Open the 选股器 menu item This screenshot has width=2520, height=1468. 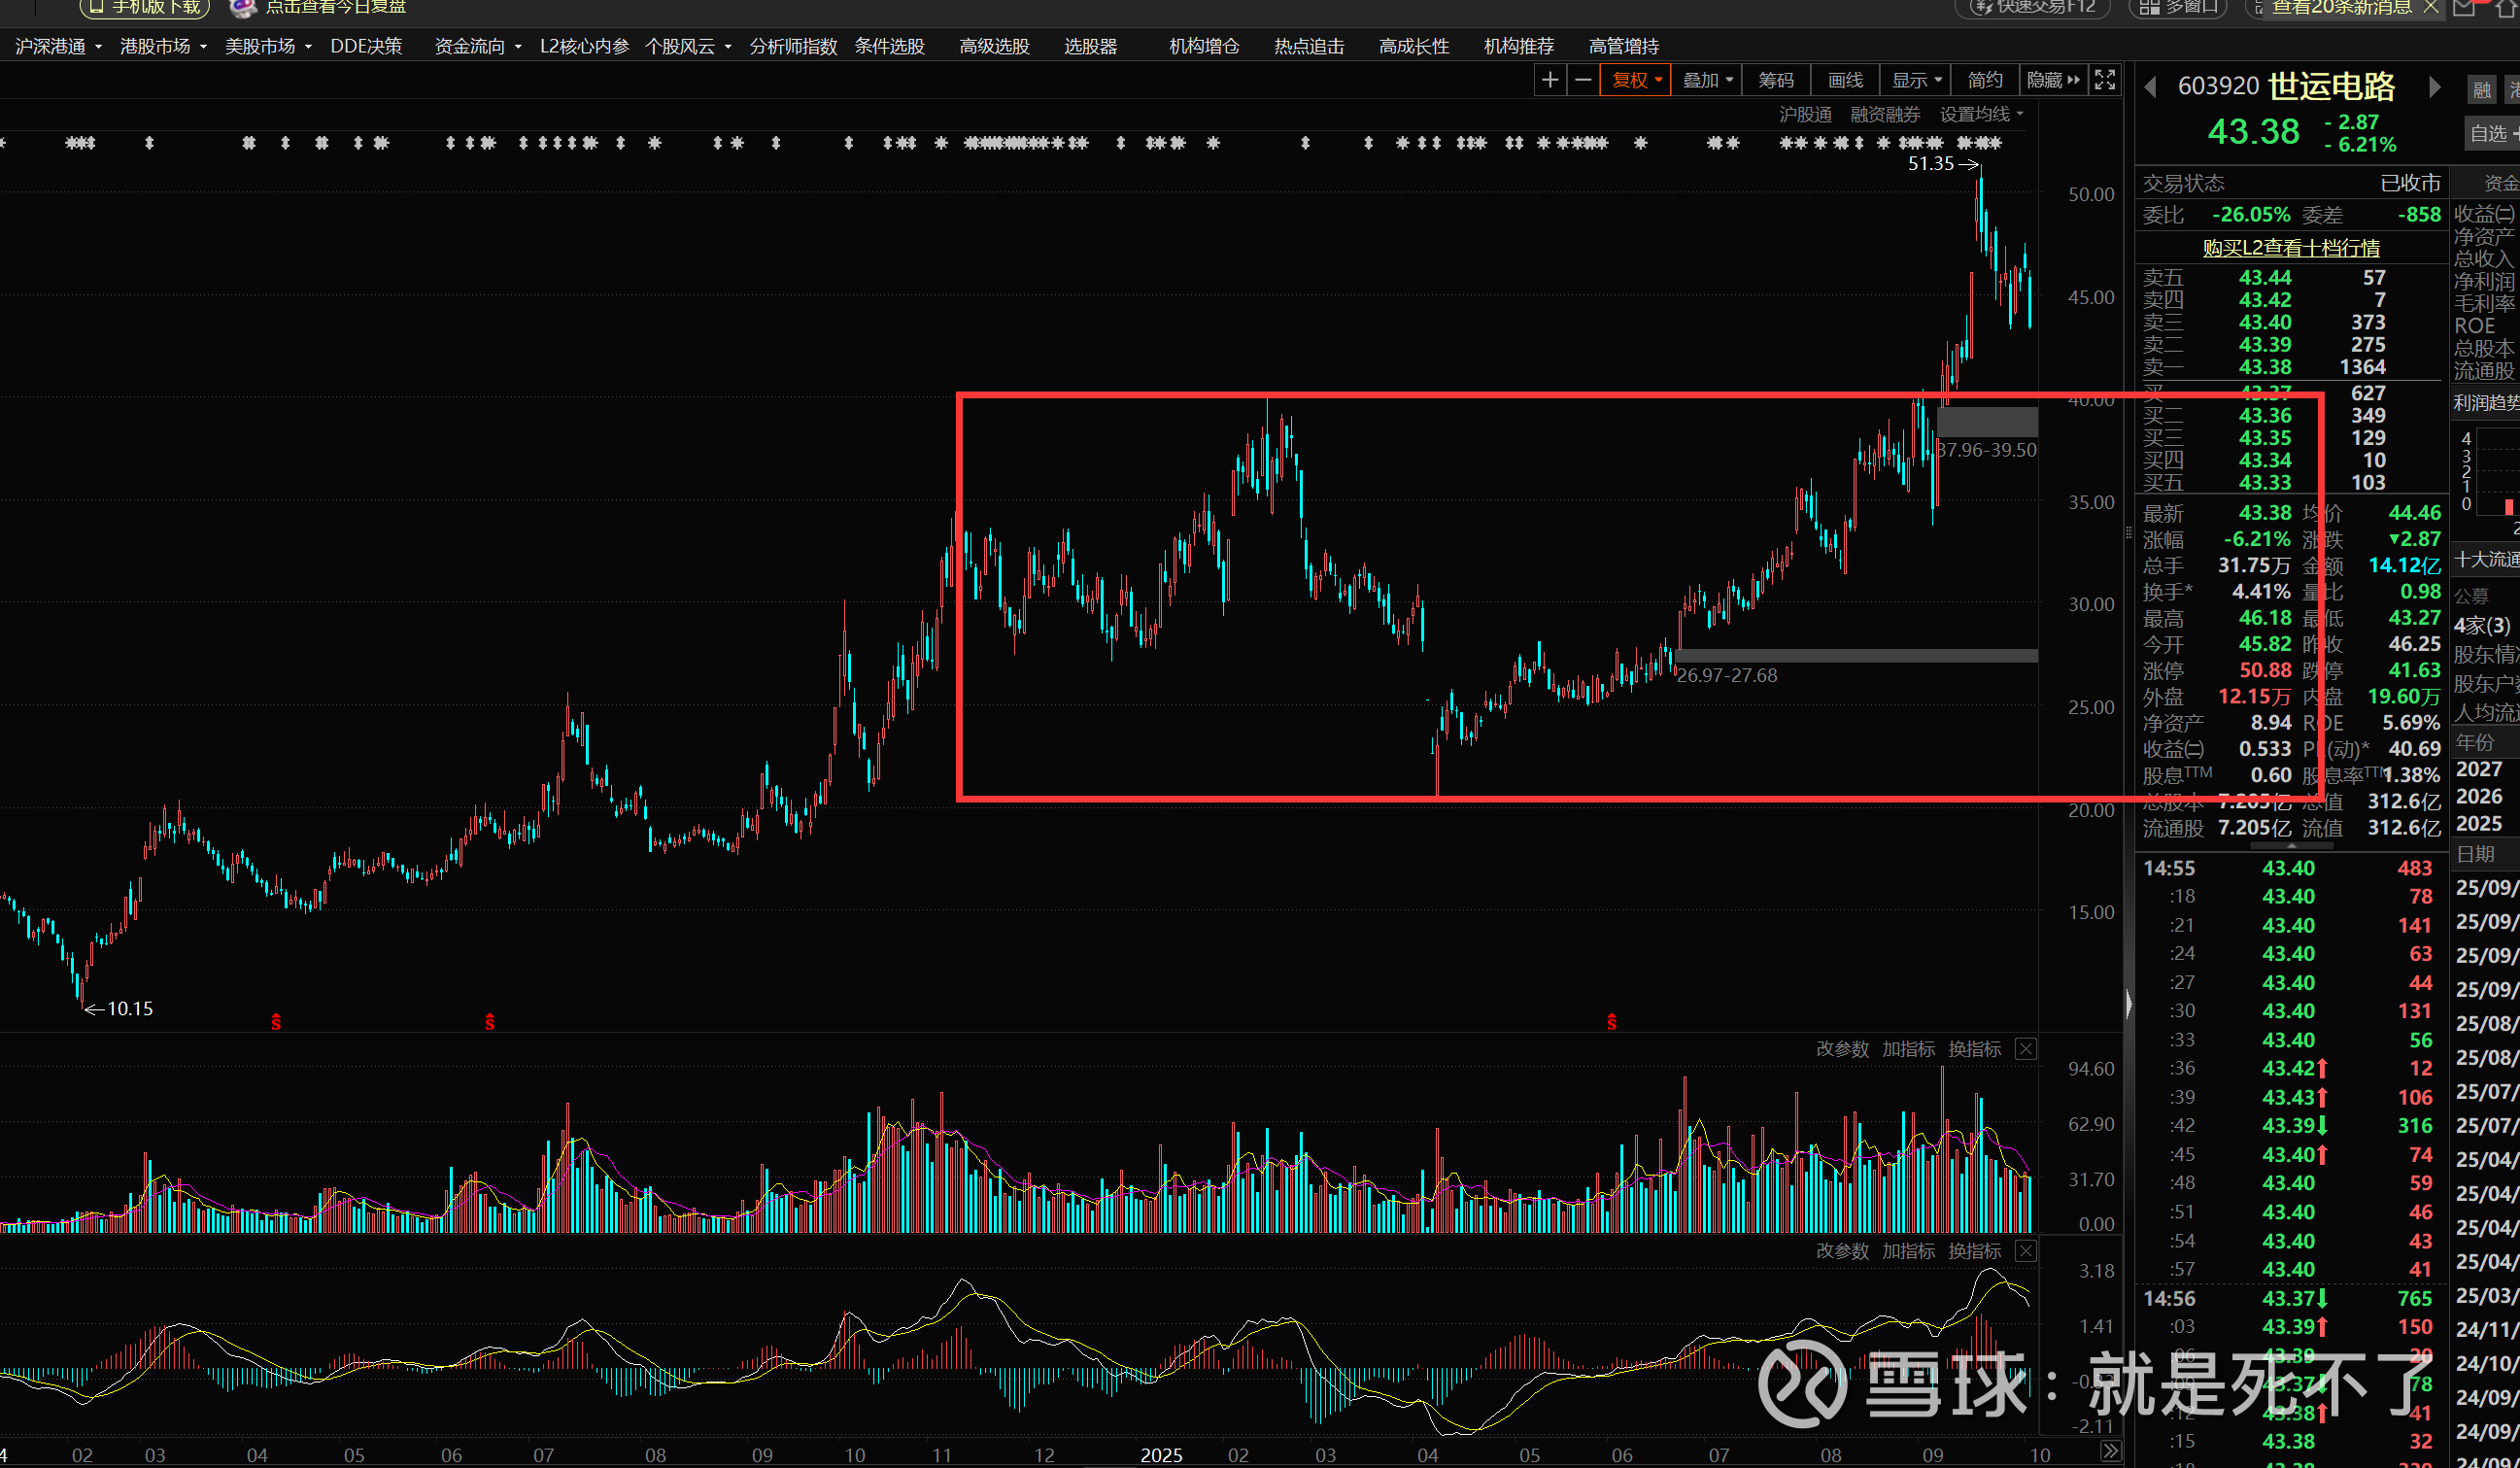coord(1090,46)
